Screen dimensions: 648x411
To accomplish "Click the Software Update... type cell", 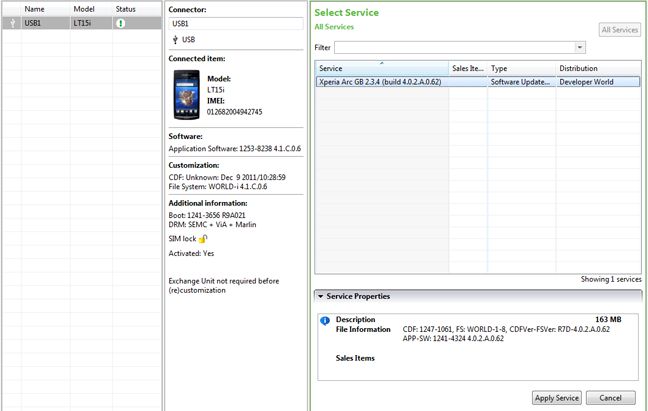I will pos(520,82).
